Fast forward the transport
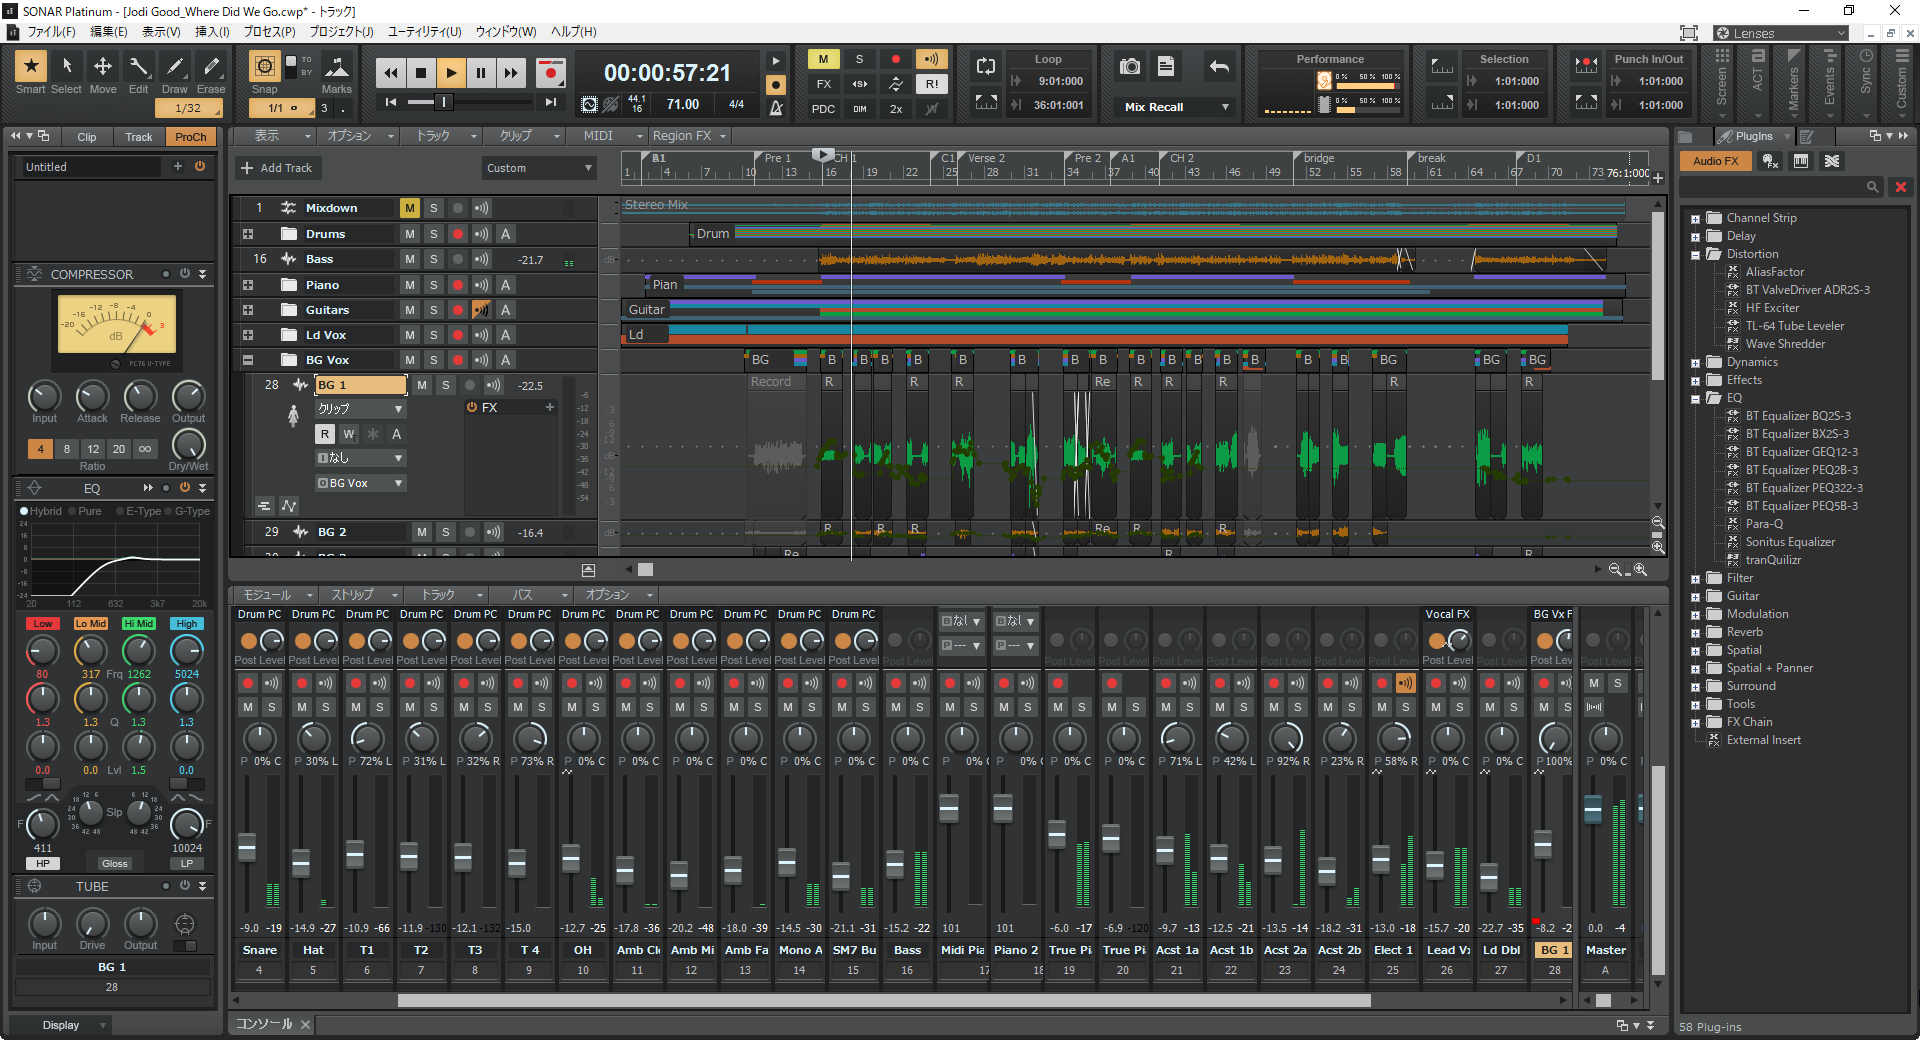The width and height of the screenshot is (1920, 1040). click(511, 72)
